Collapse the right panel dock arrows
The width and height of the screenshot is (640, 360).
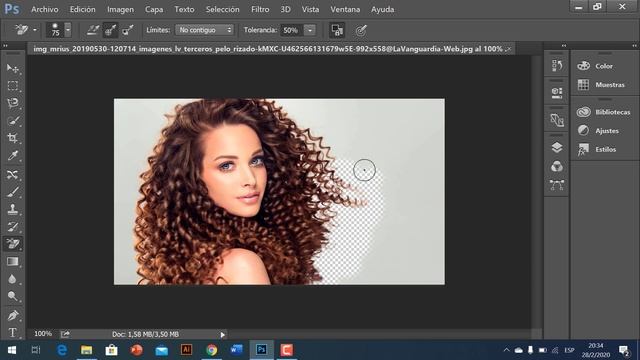coord(634,46)
